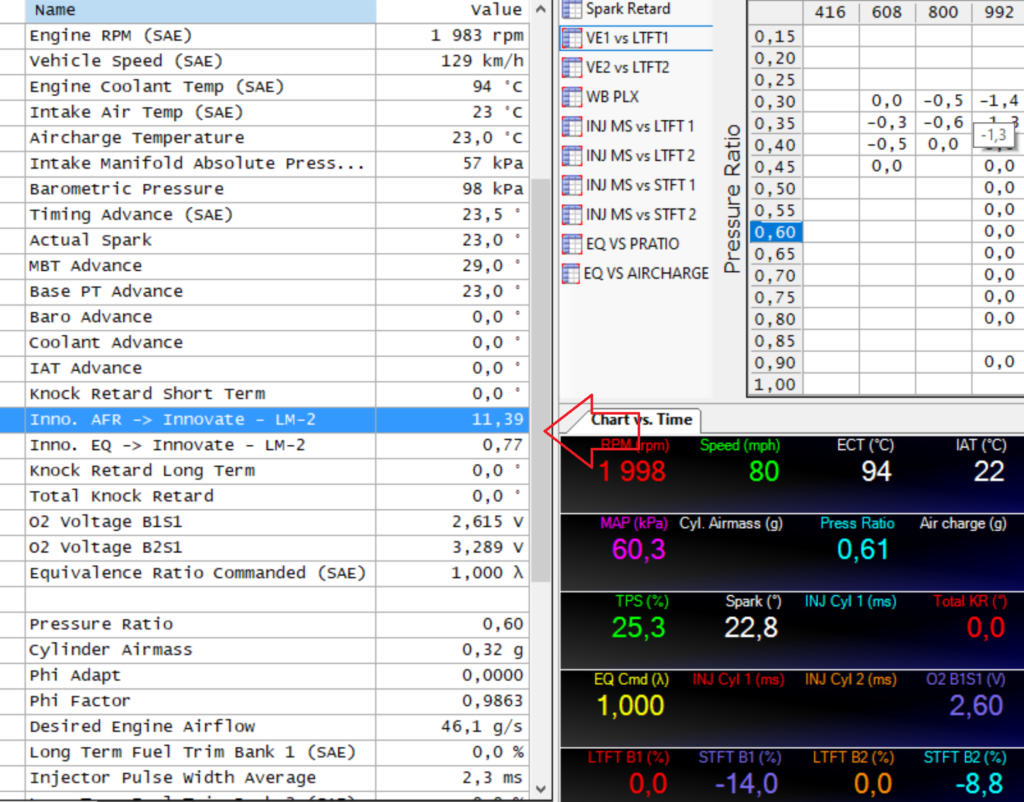1024x802 pixels.
Task: Select the Knock Retard Long Term row
Action: tap(200, 471)
